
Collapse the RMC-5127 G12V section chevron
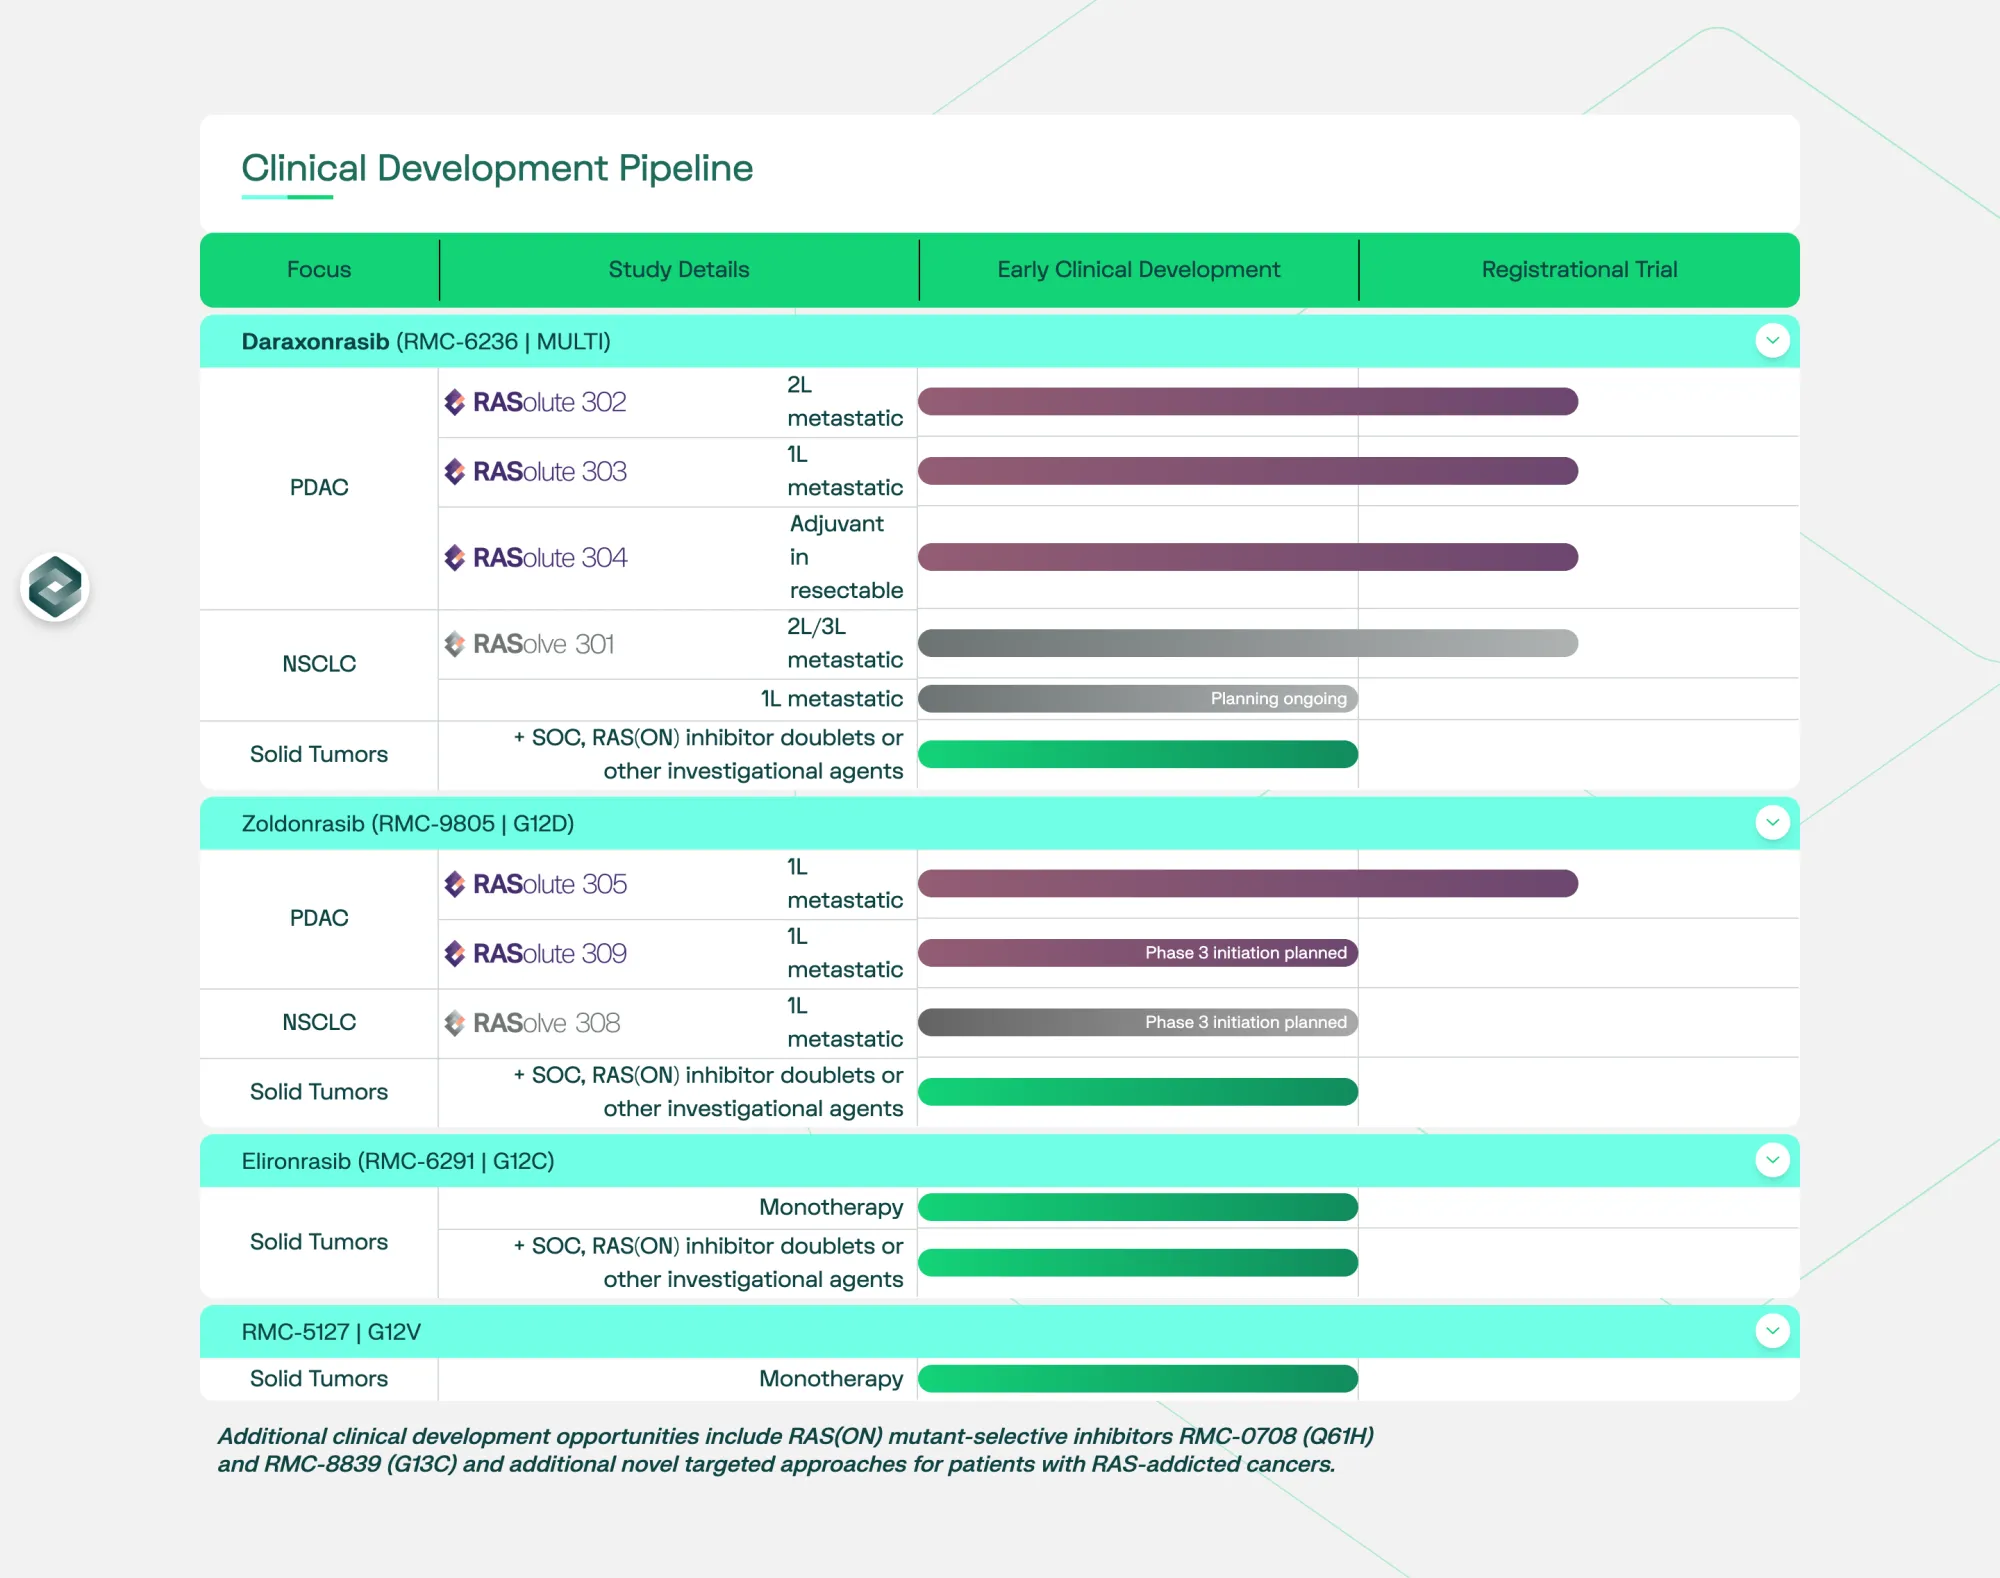[x=1772, y=1331]
